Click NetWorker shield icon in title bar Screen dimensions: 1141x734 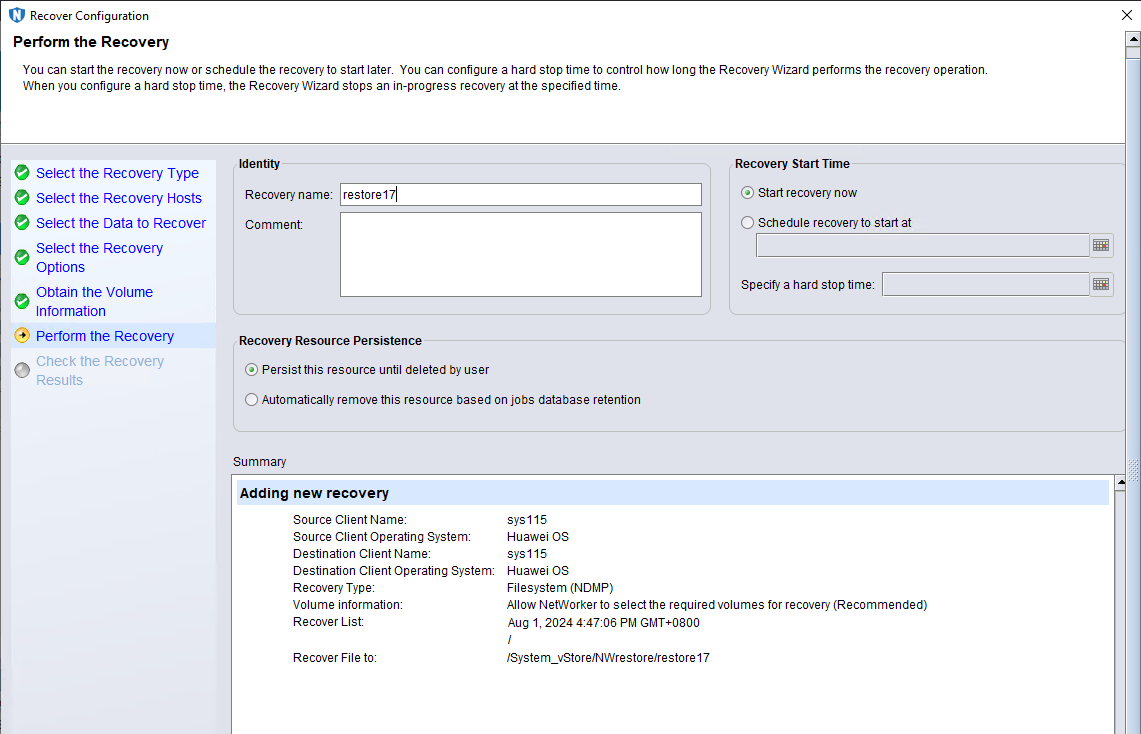(x=16, y=15)
